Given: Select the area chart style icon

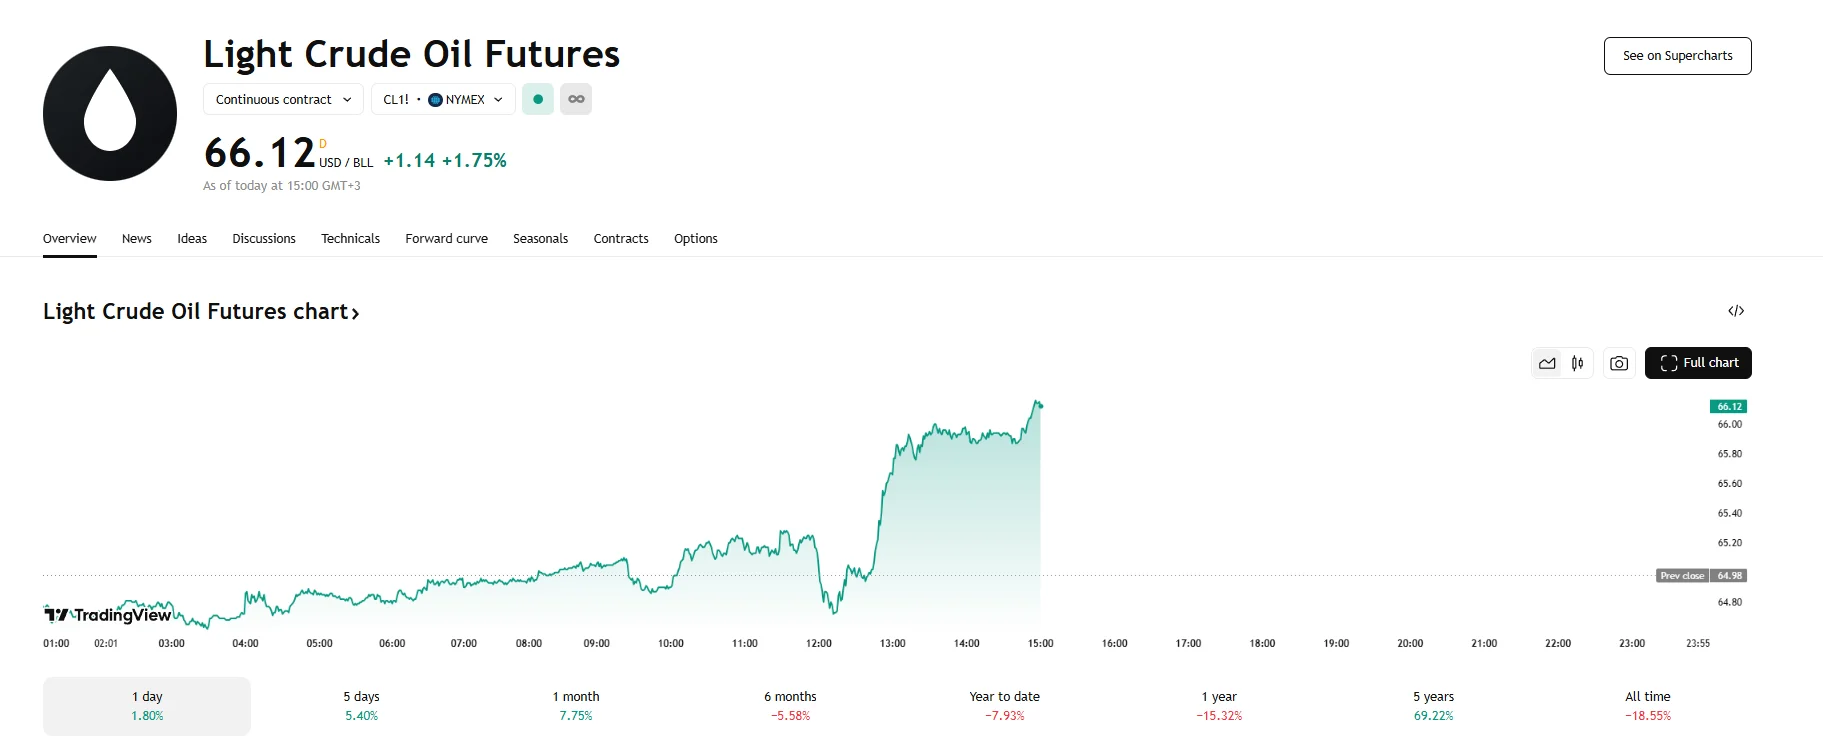Looking at the screenshot, I should [1546, 362].
